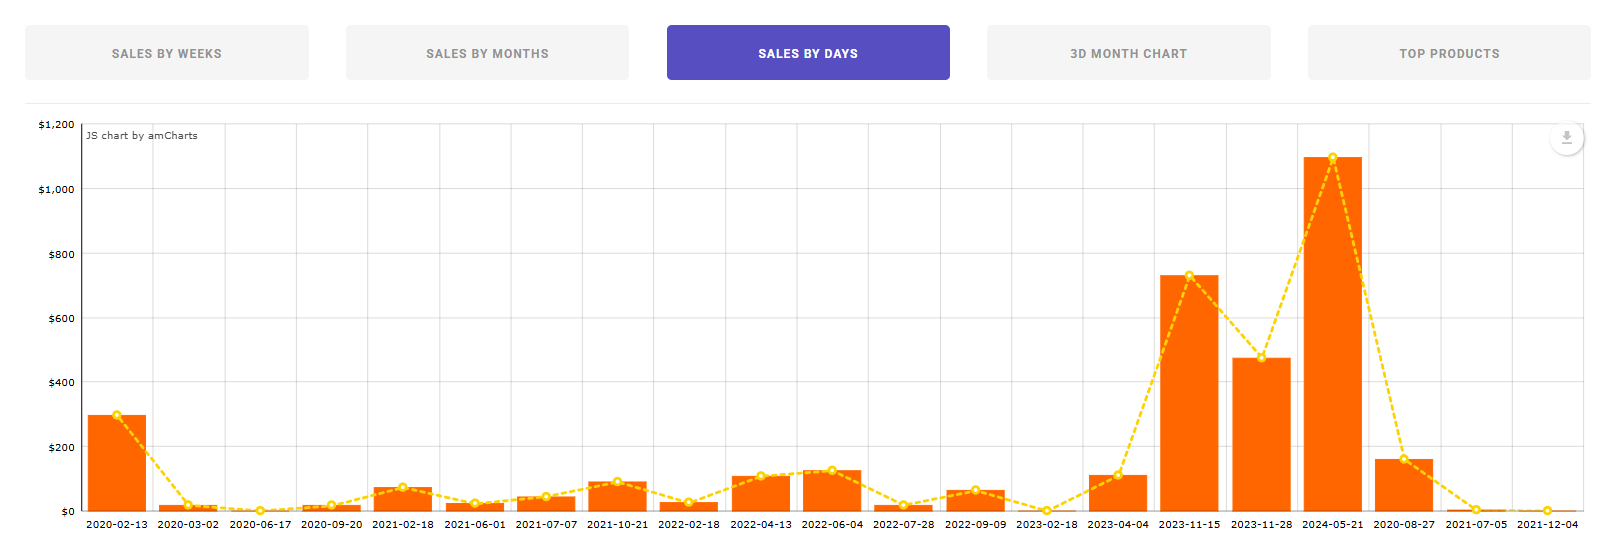Select the tallest bar for 2024-05-21

point(1333,334)
